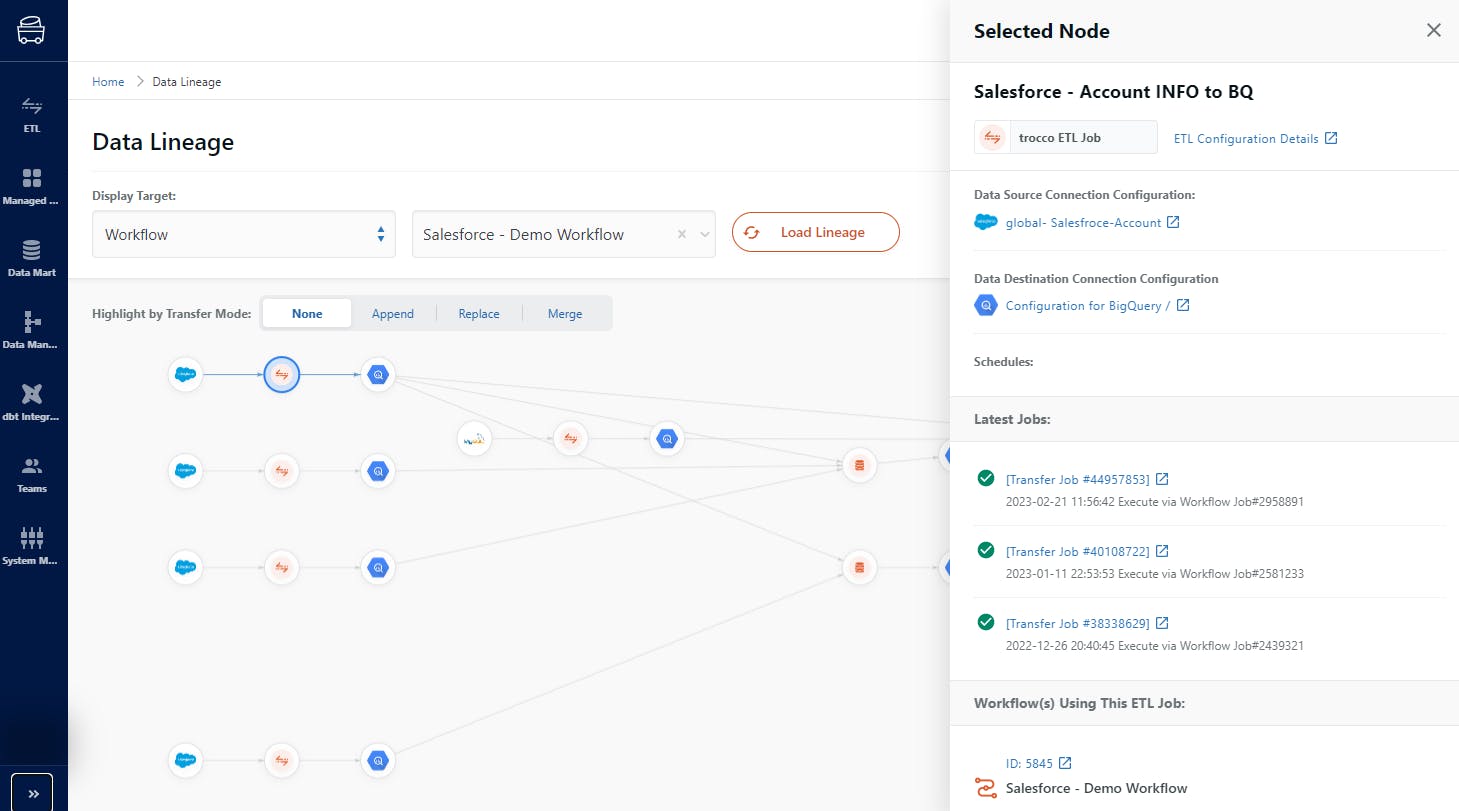Clear the Salesforce - Demo Workflow selection

coord(682,234)
